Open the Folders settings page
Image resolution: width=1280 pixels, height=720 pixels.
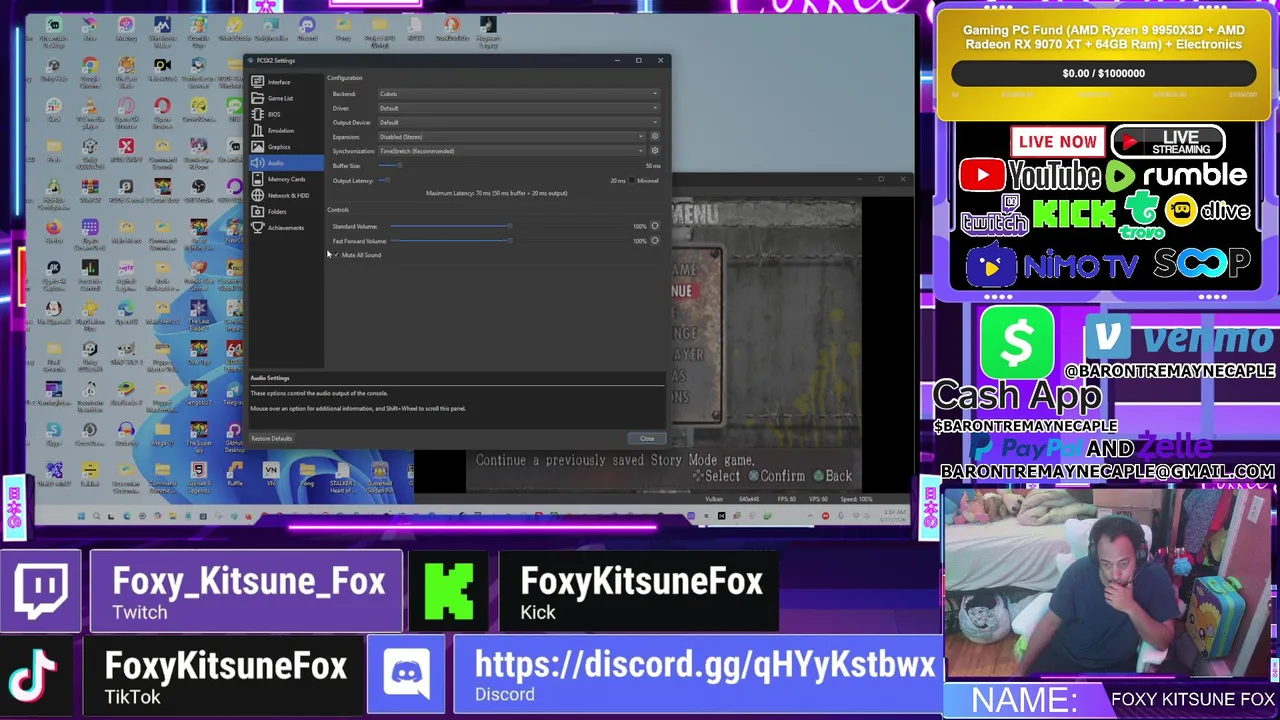[287, 211]
